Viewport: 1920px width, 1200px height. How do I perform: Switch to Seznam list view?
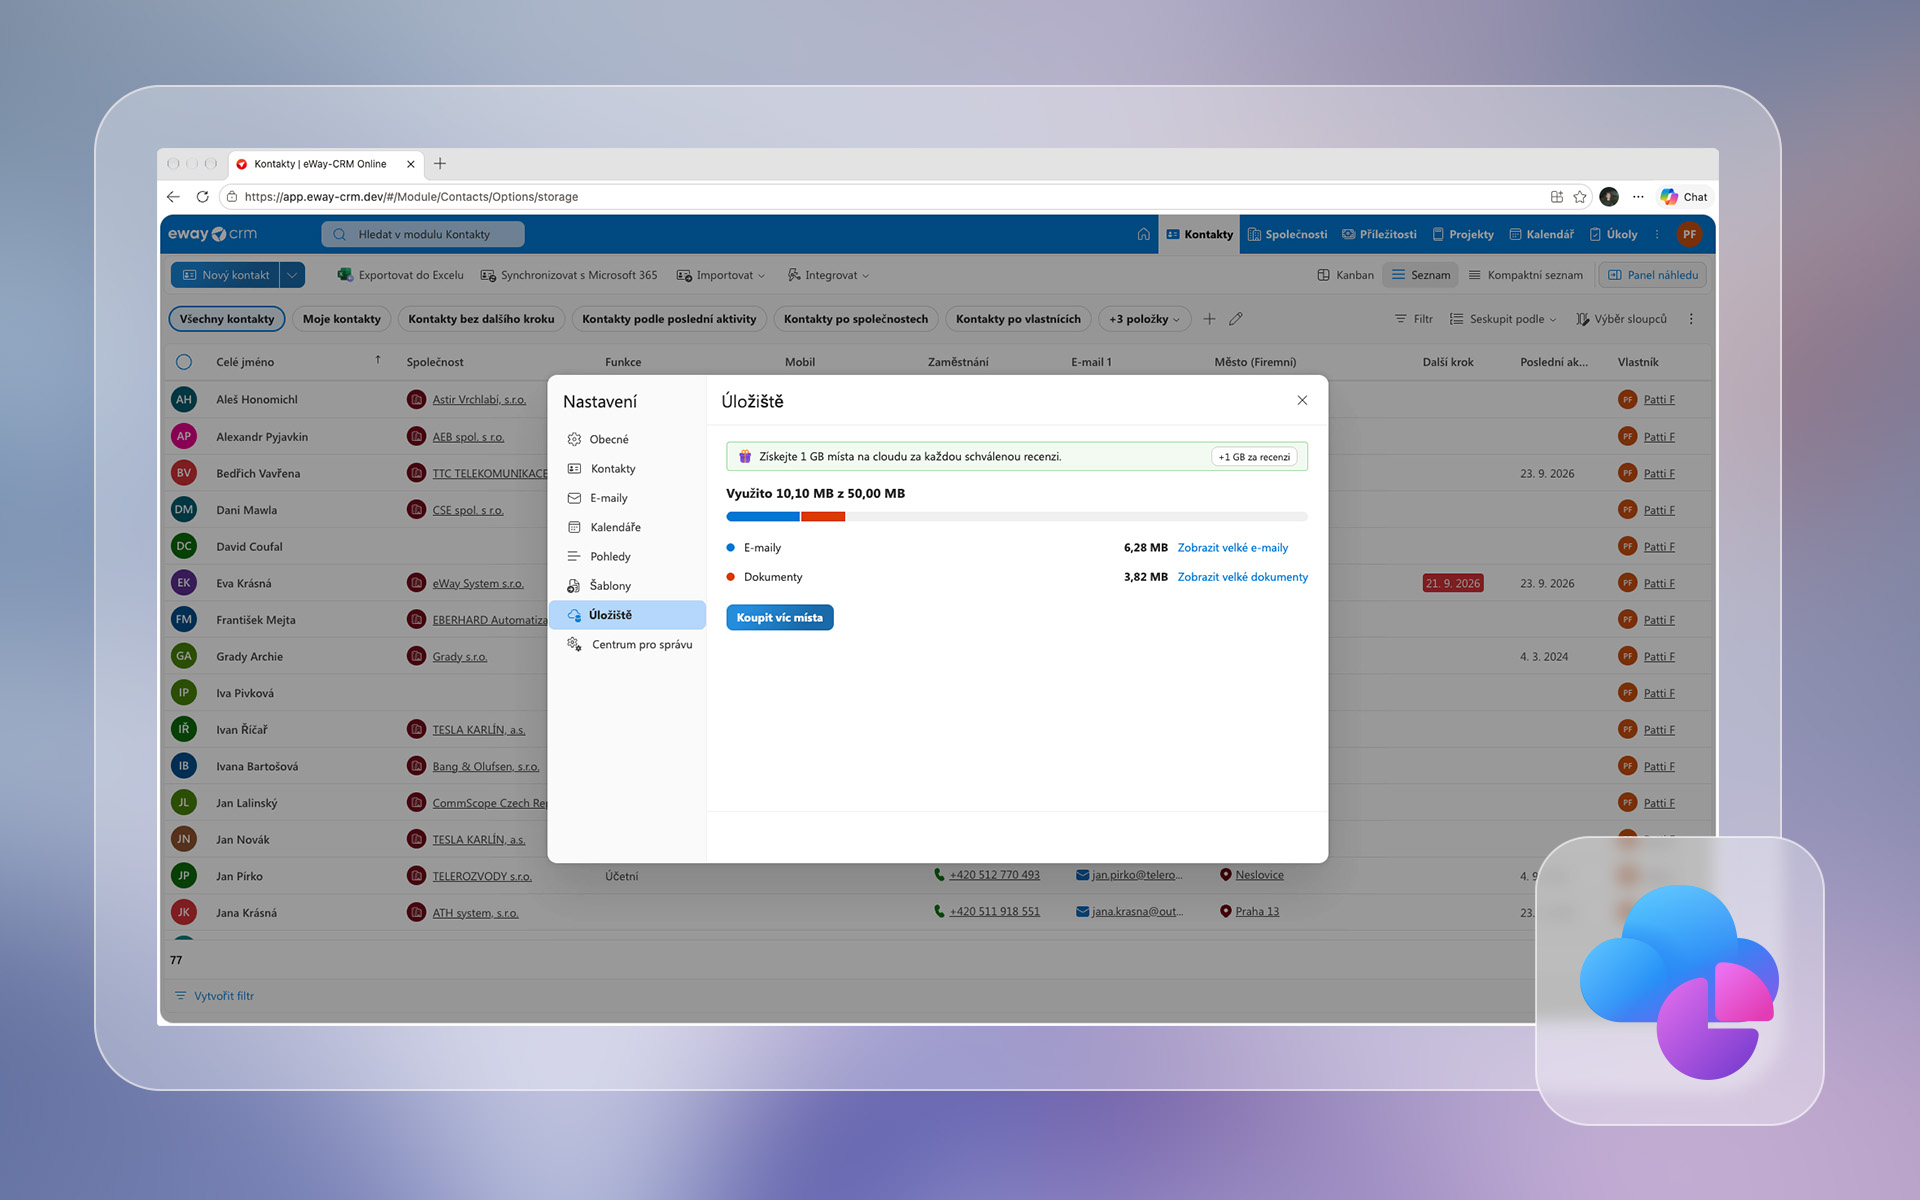pyautogui.click(x=1421, y=275)
